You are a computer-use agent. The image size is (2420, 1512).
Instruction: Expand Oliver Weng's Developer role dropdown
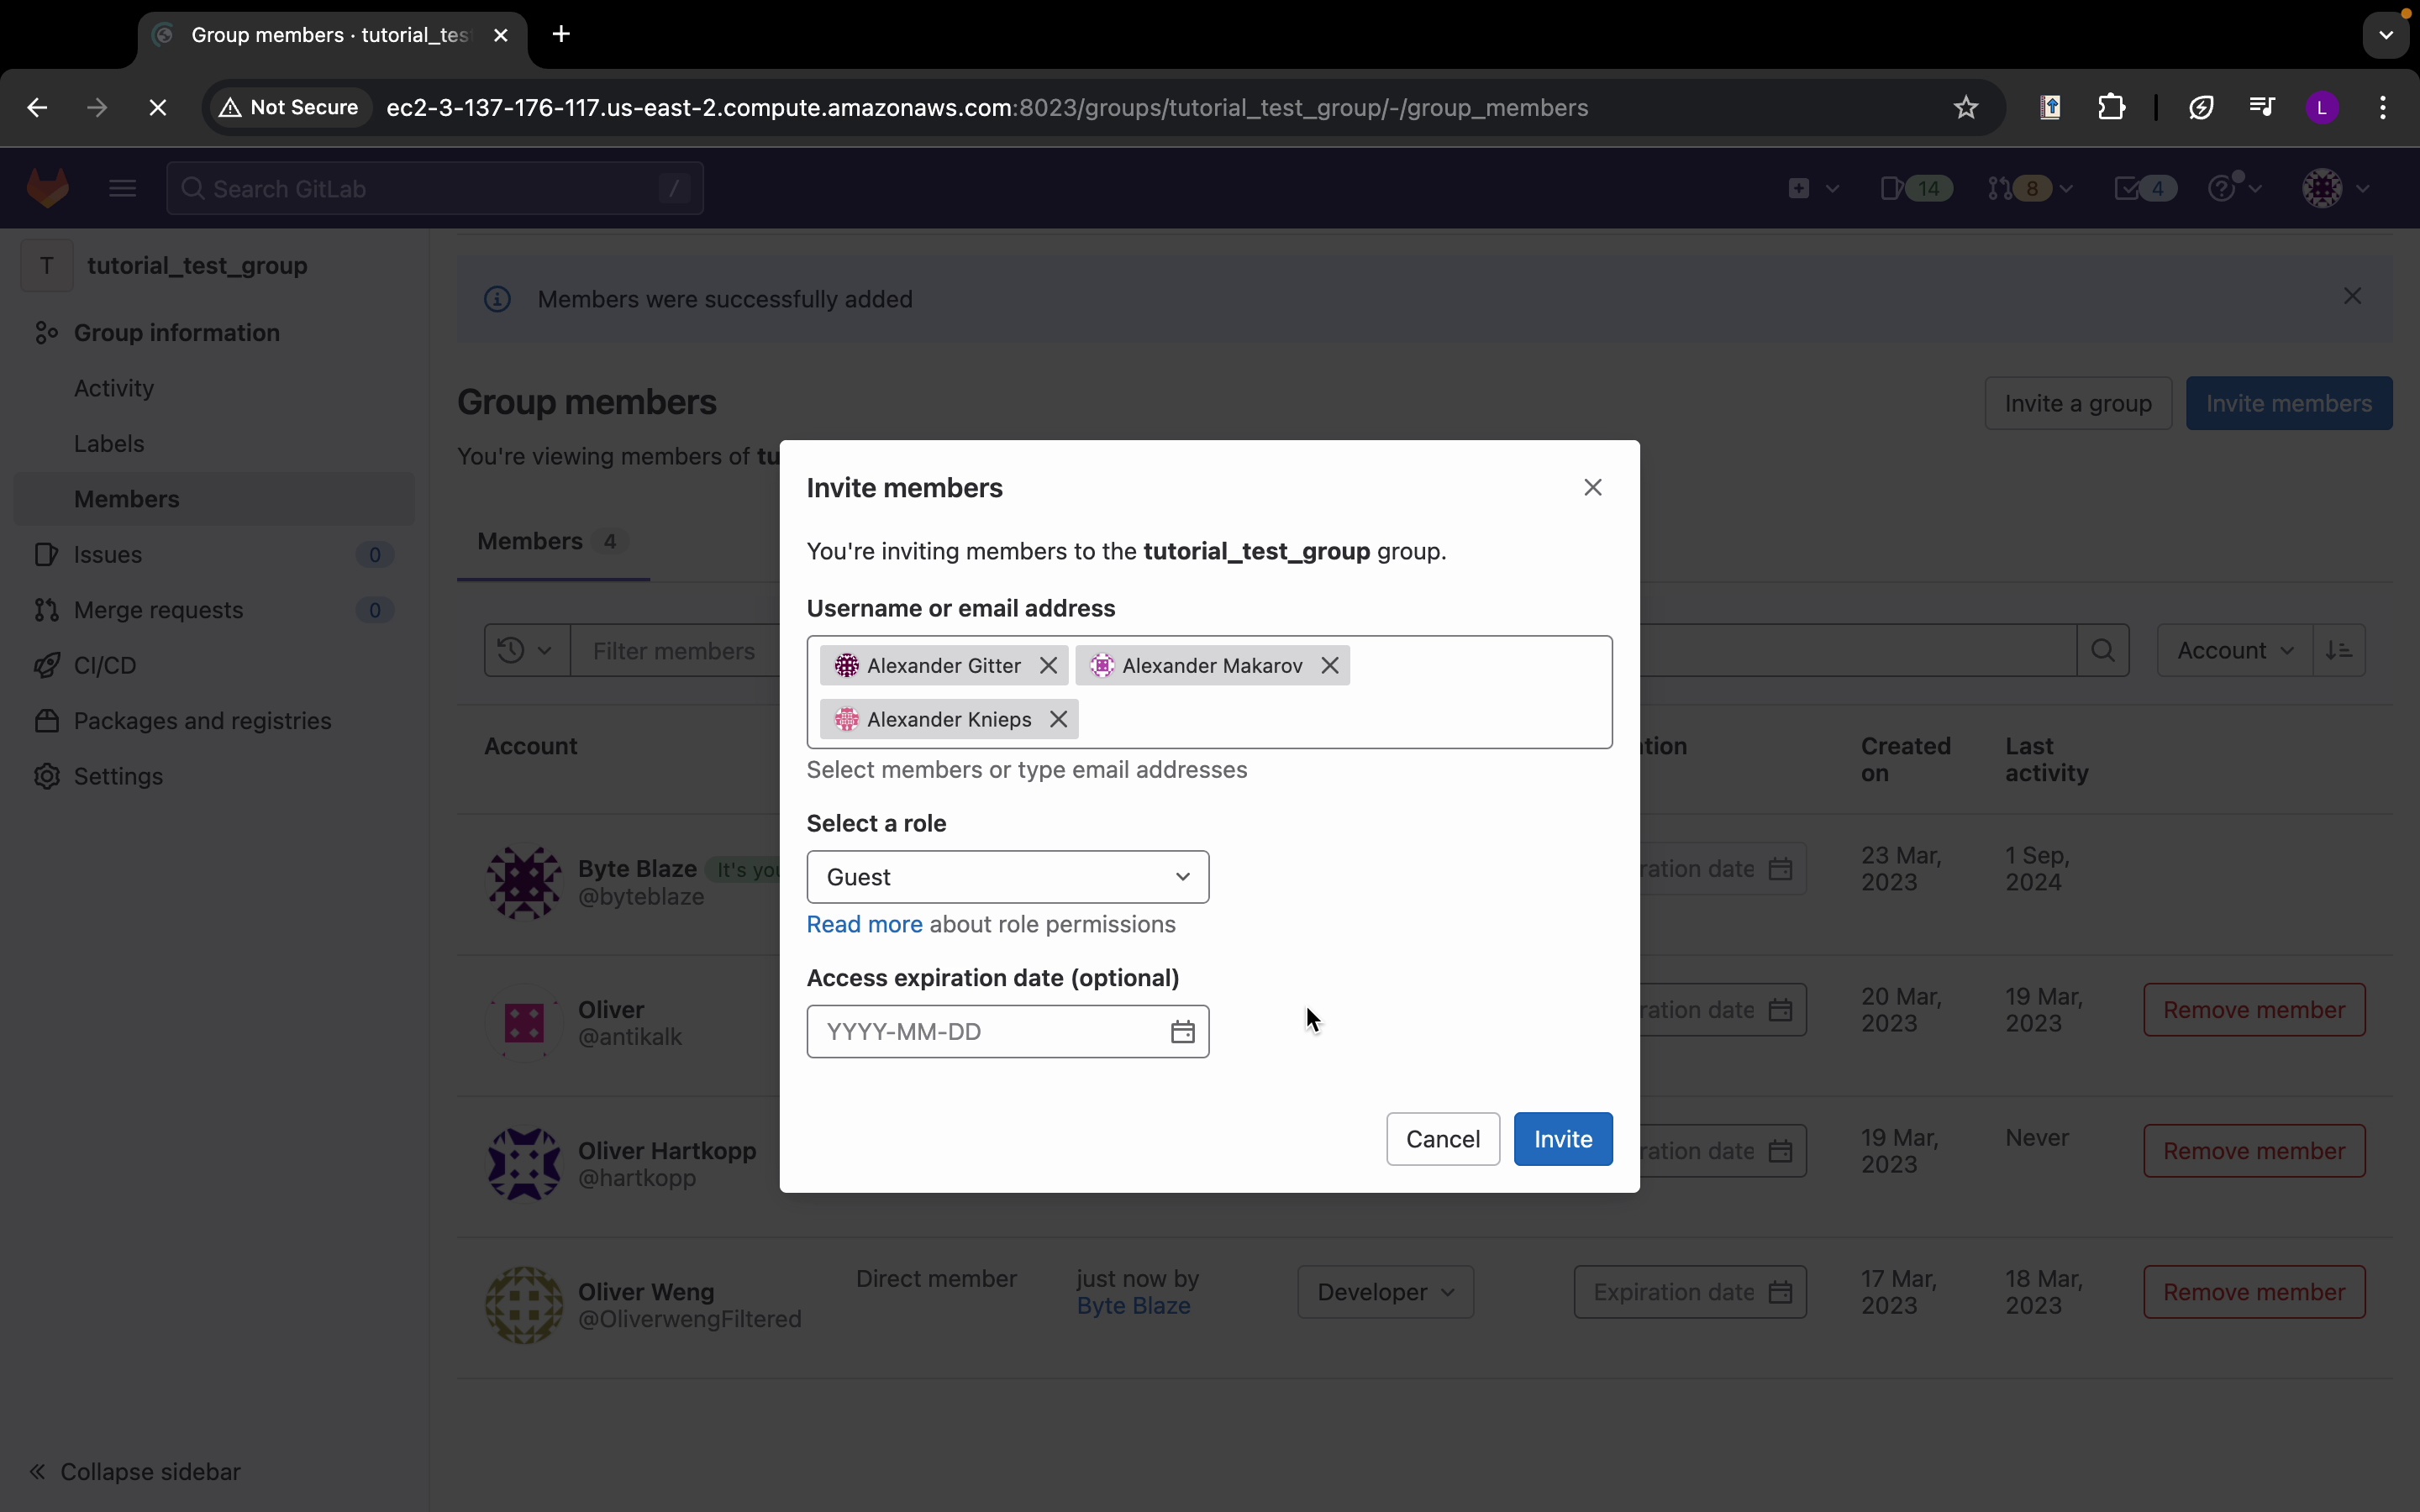[x=1385, y=1292]
